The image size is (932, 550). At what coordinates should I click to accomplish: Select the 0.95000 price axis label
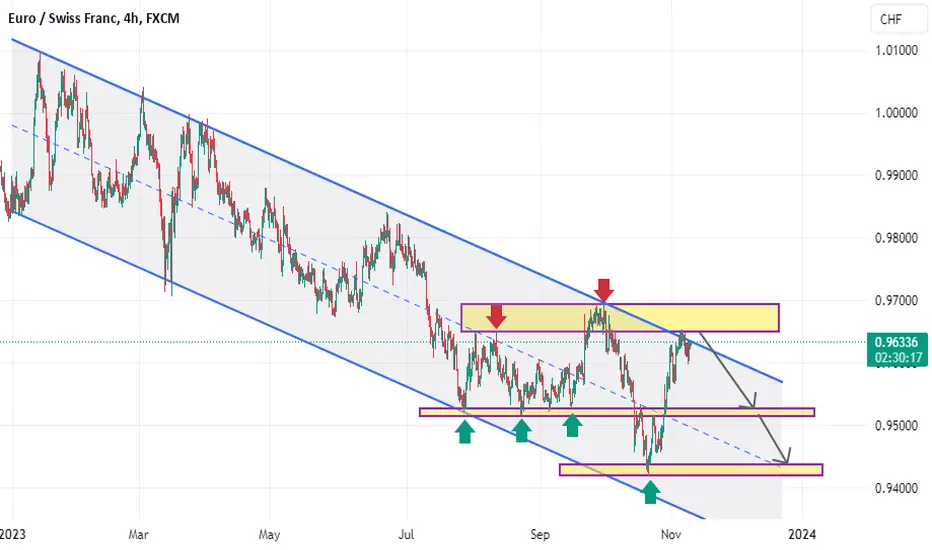pyautogui.click(x=896, y=426)
